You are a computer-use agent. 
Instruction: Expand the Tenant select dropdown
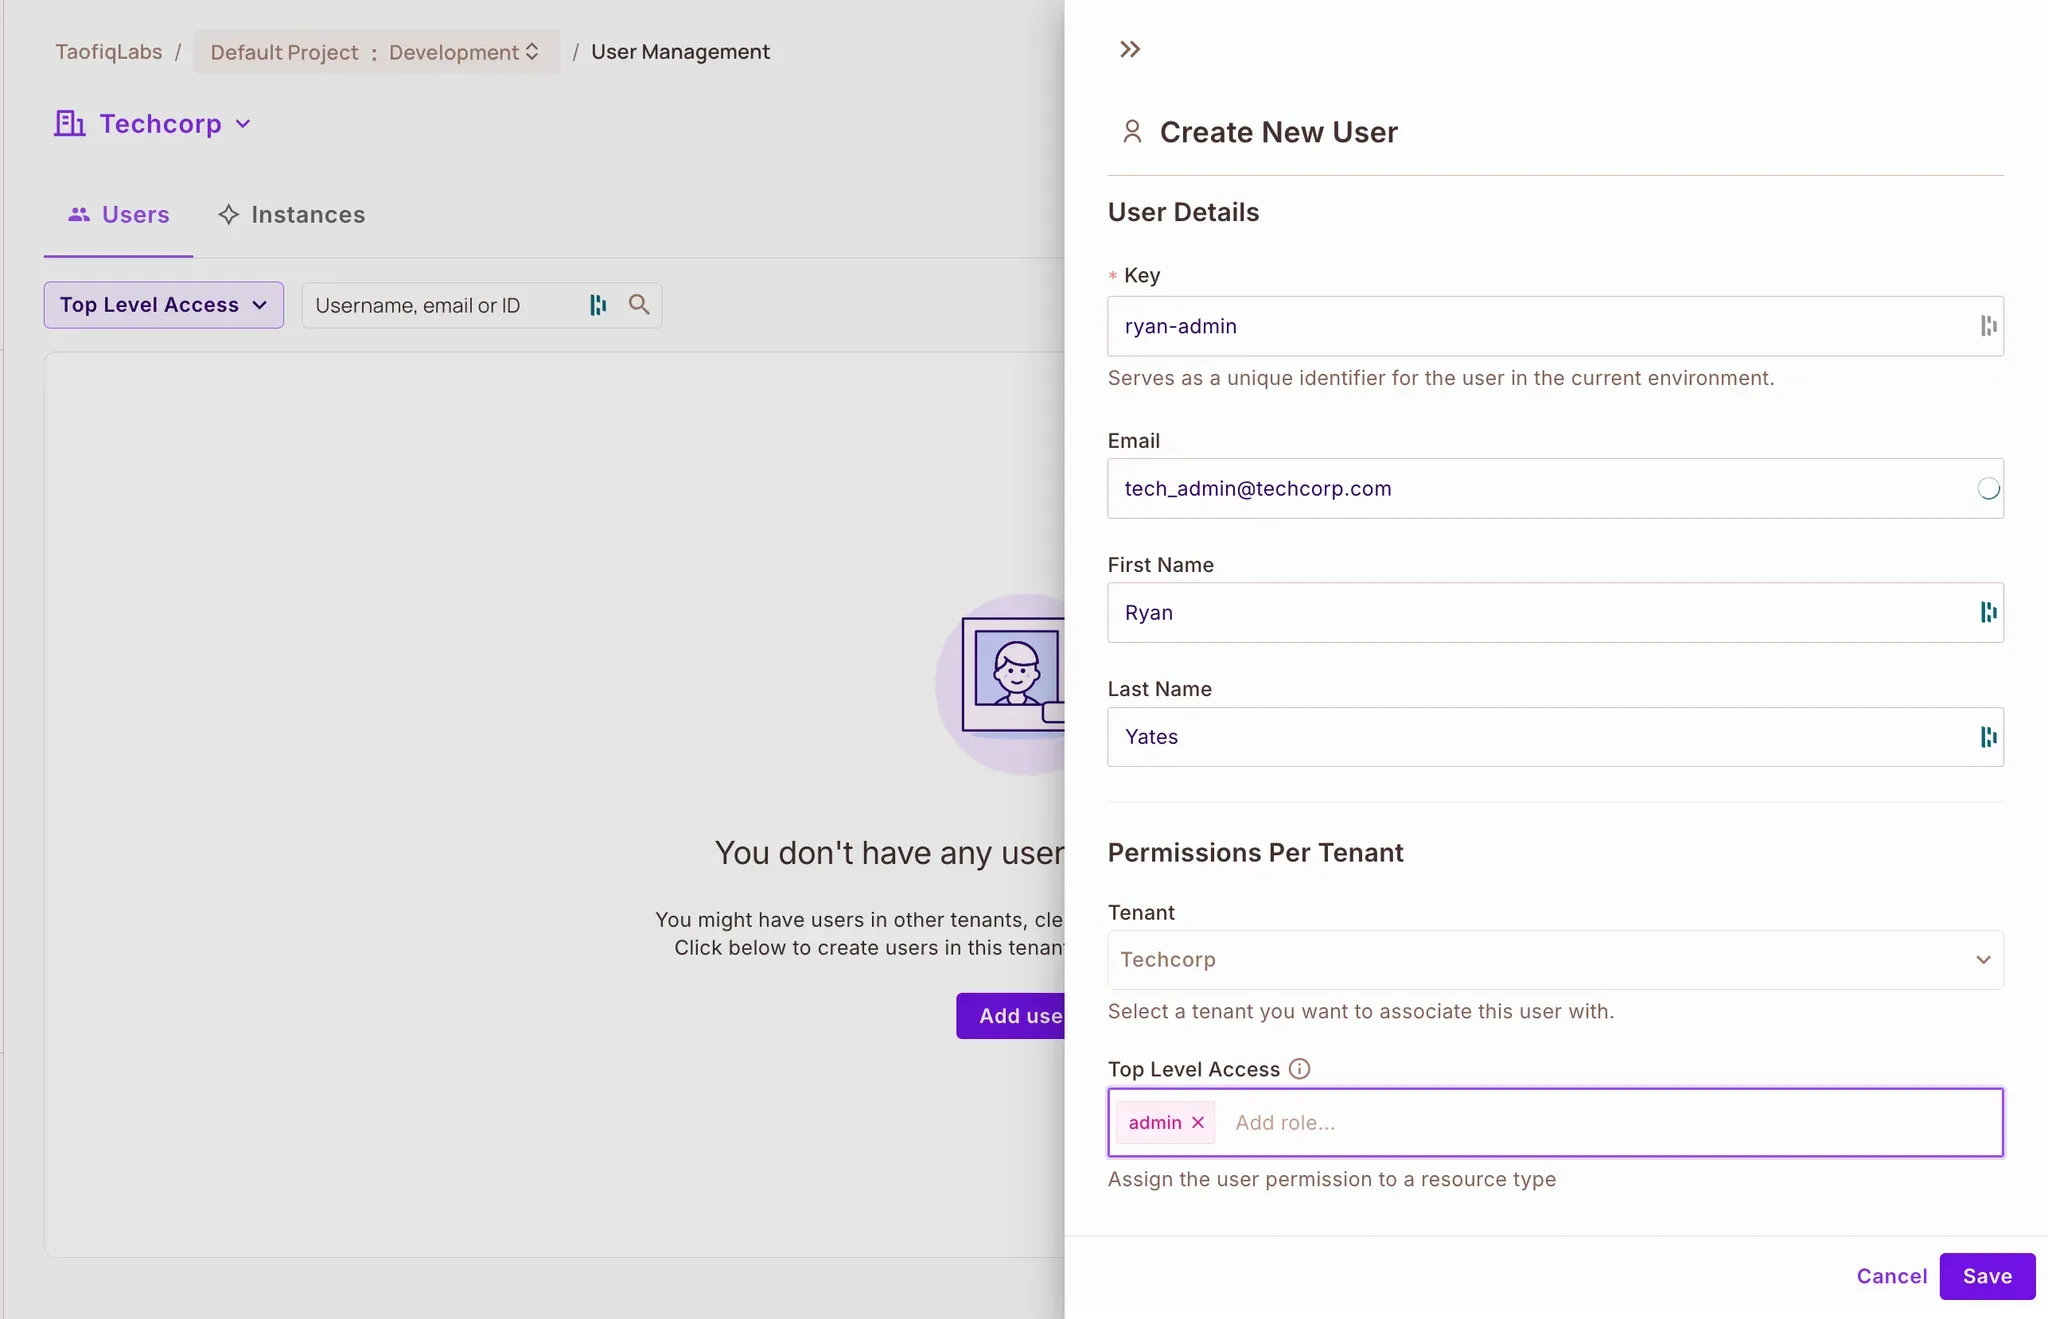pyautogui.click(x=1555, y=960)
